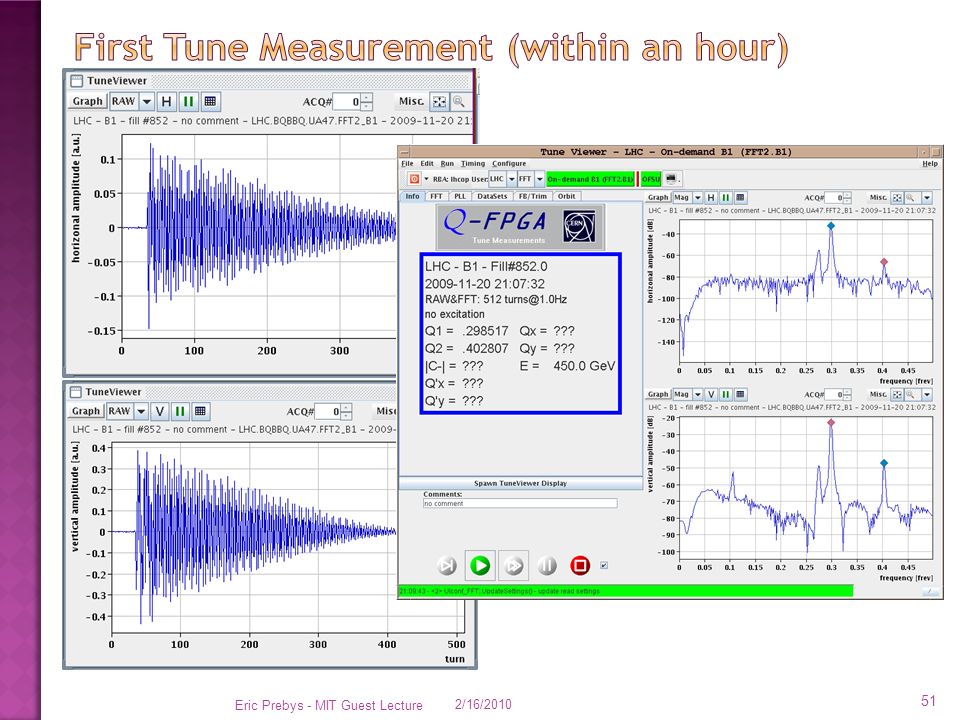This screenshot has height=720, width=960.
Task: Click Spawn TuneViewer Display button
Action: 520,483
